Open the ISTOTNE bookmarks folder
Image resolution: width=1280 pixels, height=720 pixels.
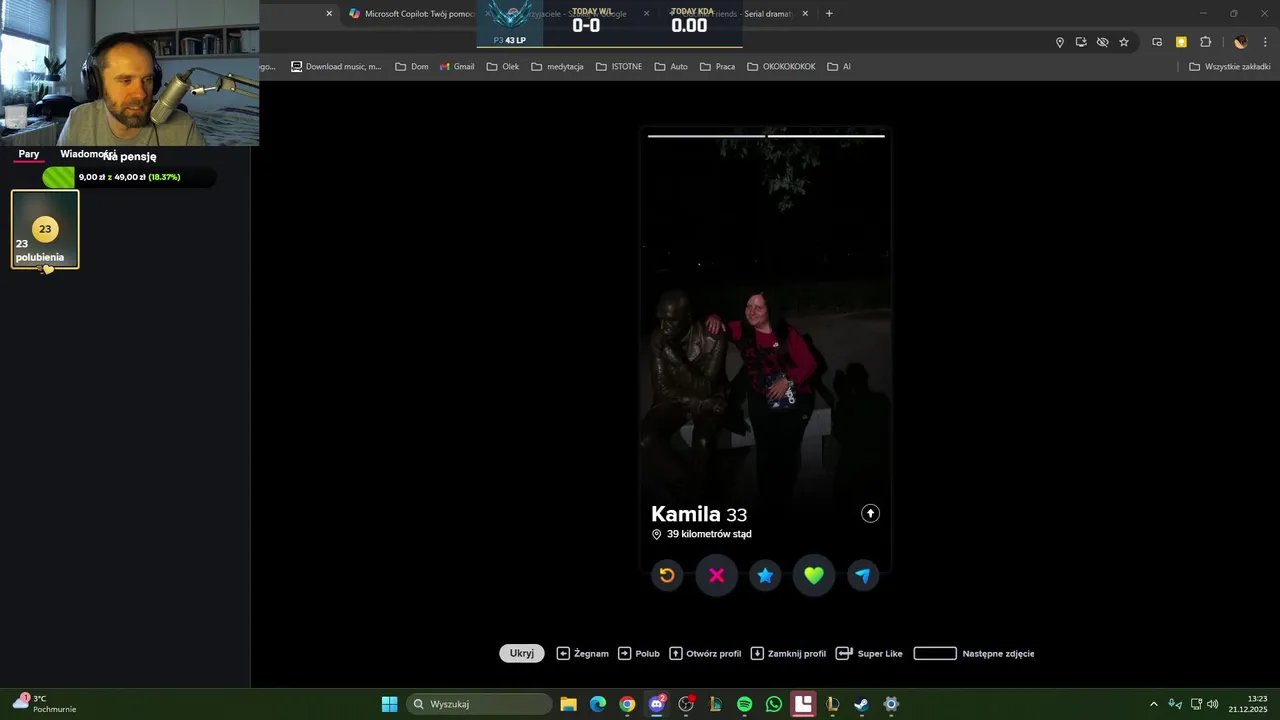coord(619,67)
